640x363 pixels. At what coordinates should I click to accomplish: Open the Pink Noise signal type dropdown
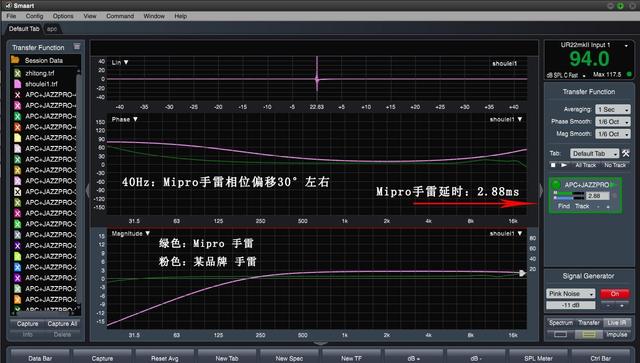point(571,294)
